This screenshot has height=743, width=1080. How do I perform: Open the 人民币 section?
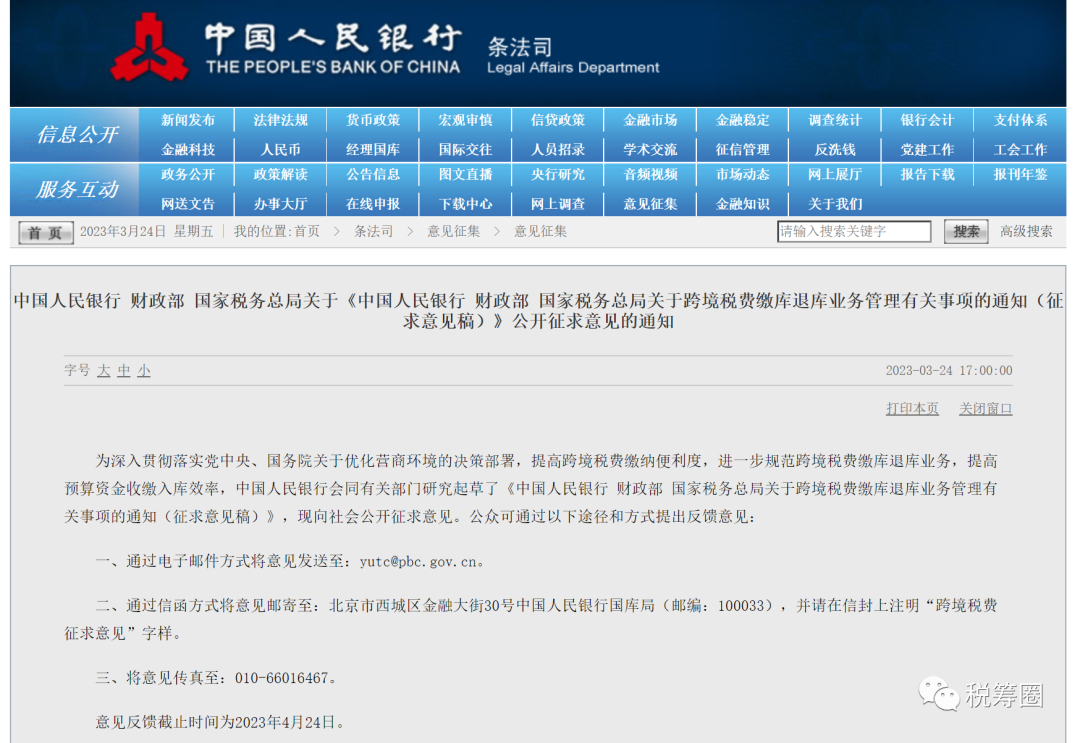point(280,149)
